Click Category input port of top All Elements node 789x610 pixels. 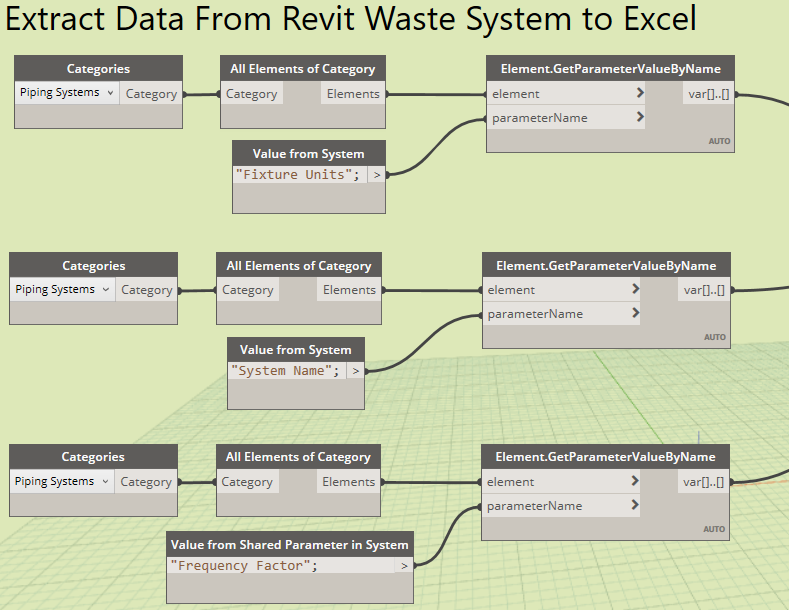[x=252, y=94]
